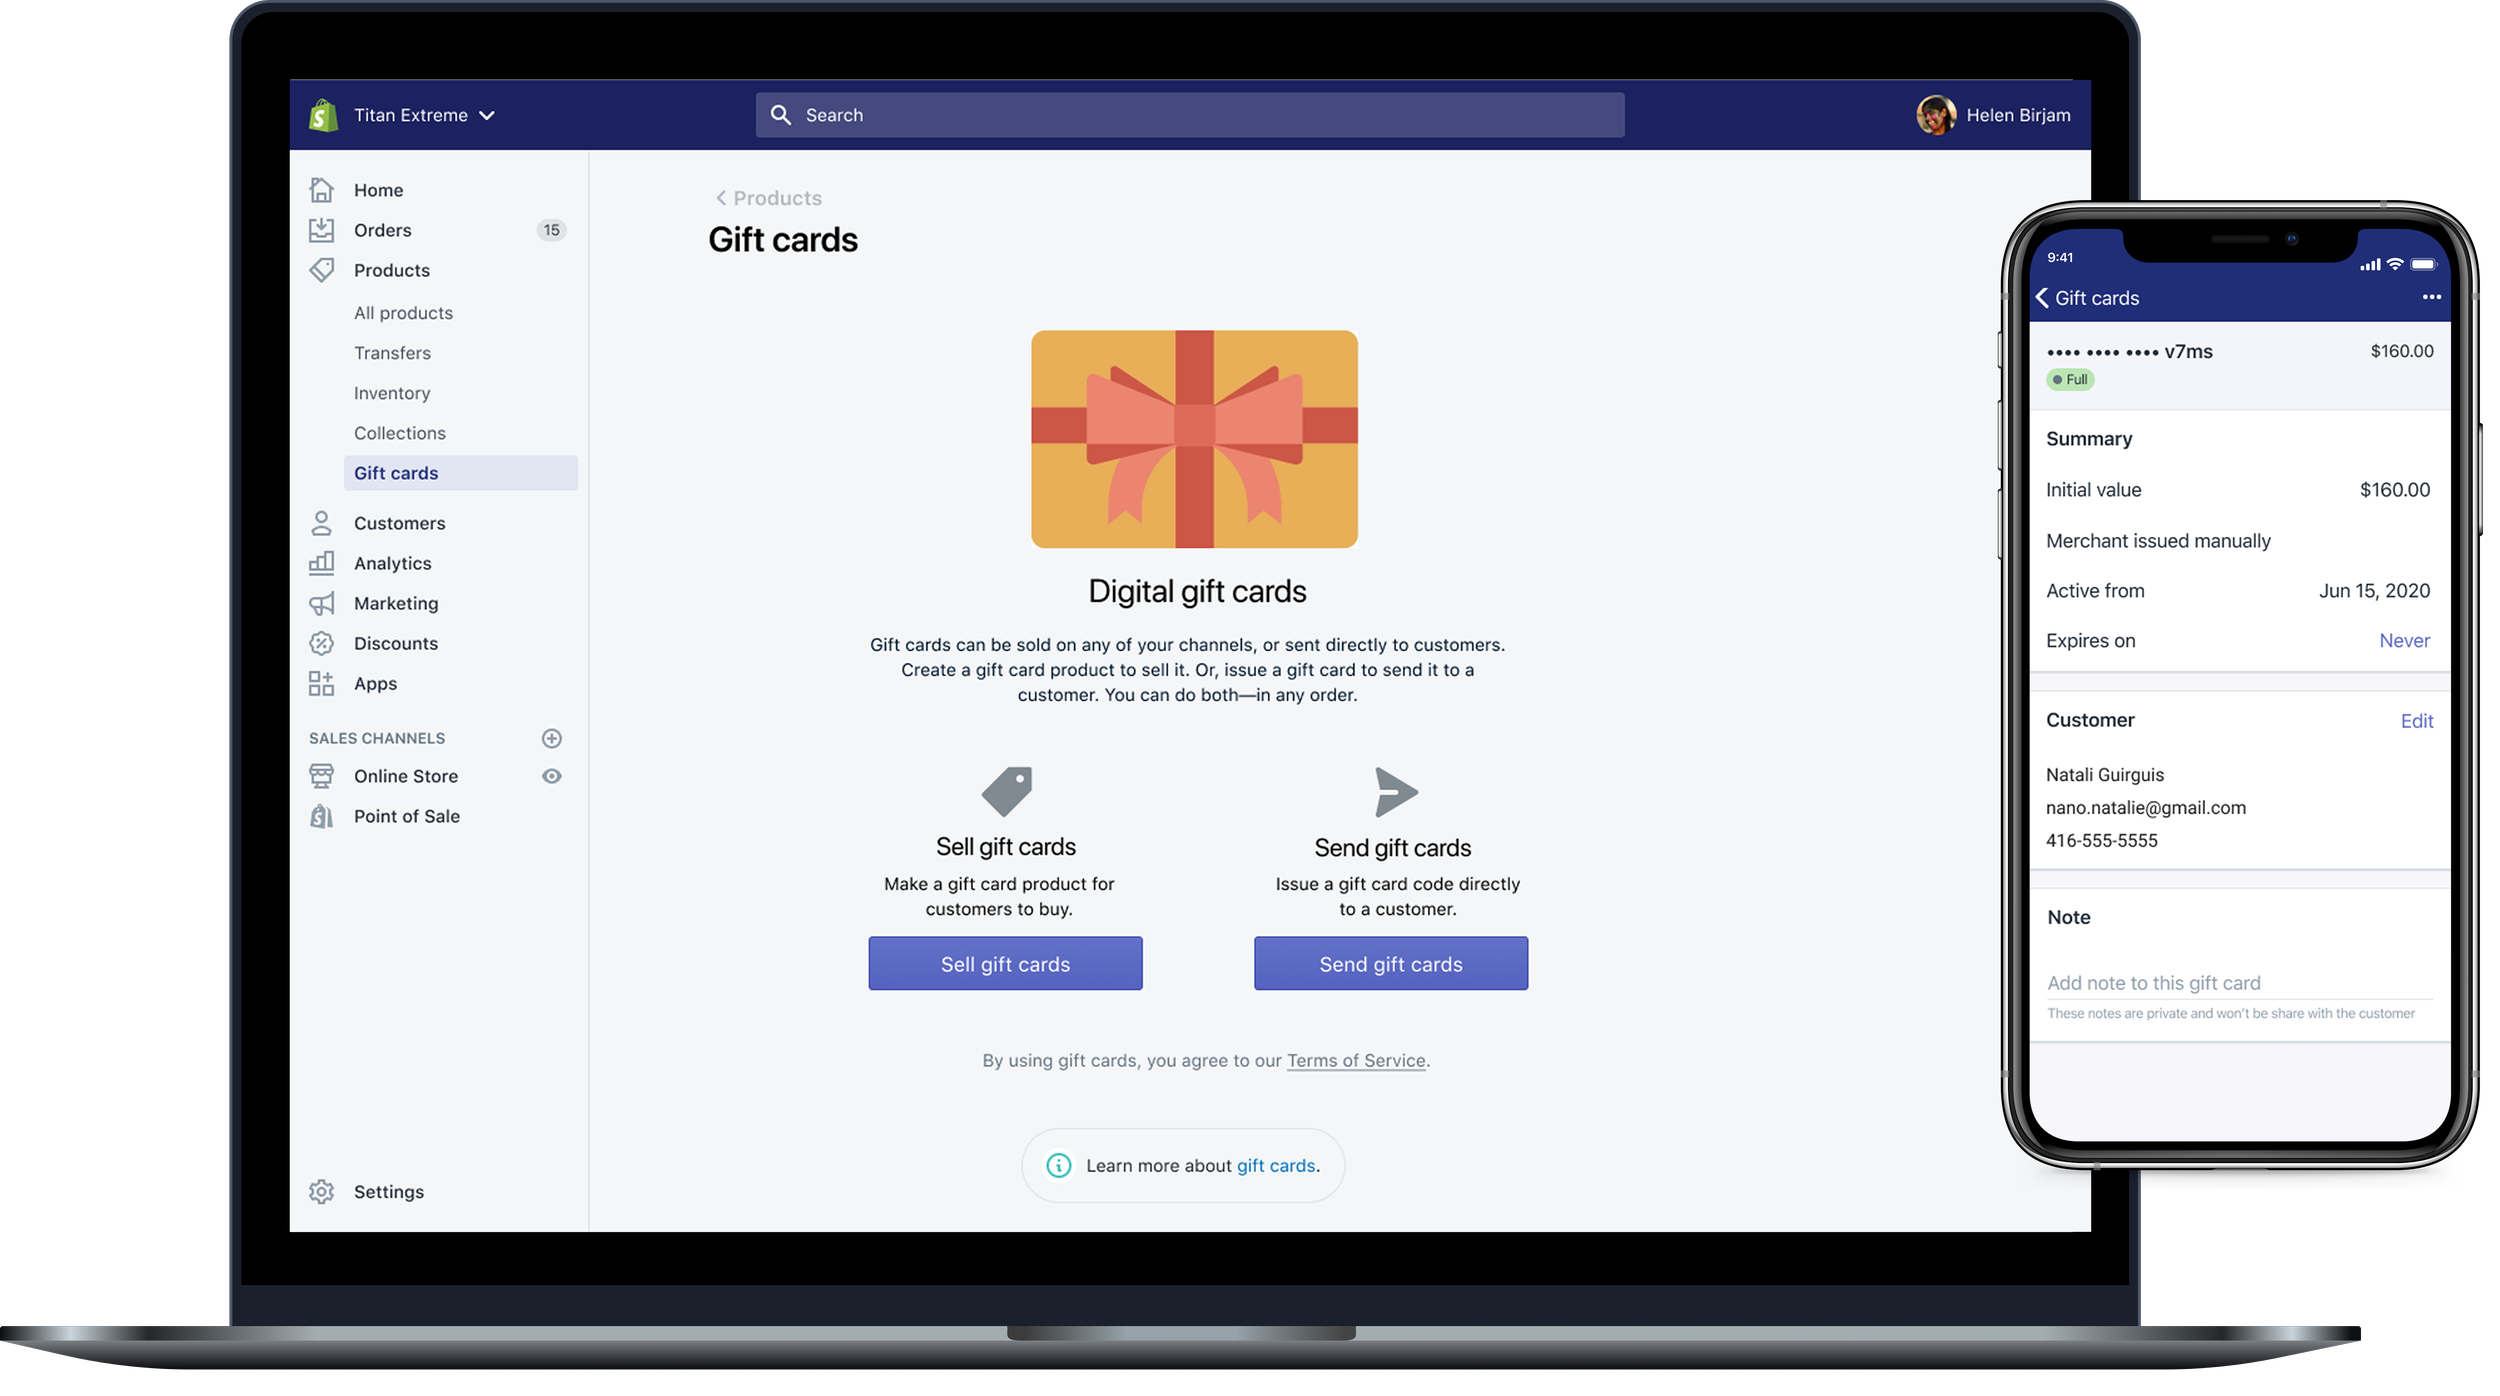2500x1396 pixels.
Task: Click the Send gift cards button
Action: pos(1391,964)
